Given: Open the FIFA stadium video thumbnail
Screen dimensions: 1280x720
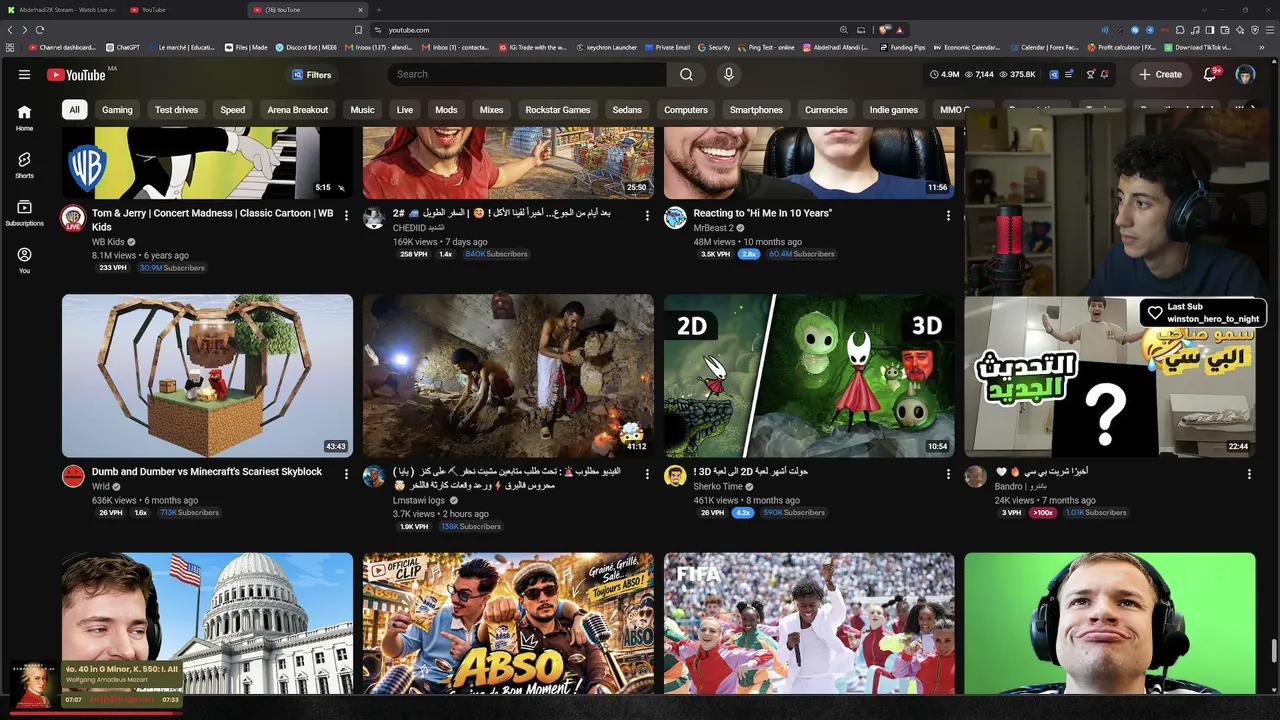Looking at the screenshot, I should tap(809, 623).
